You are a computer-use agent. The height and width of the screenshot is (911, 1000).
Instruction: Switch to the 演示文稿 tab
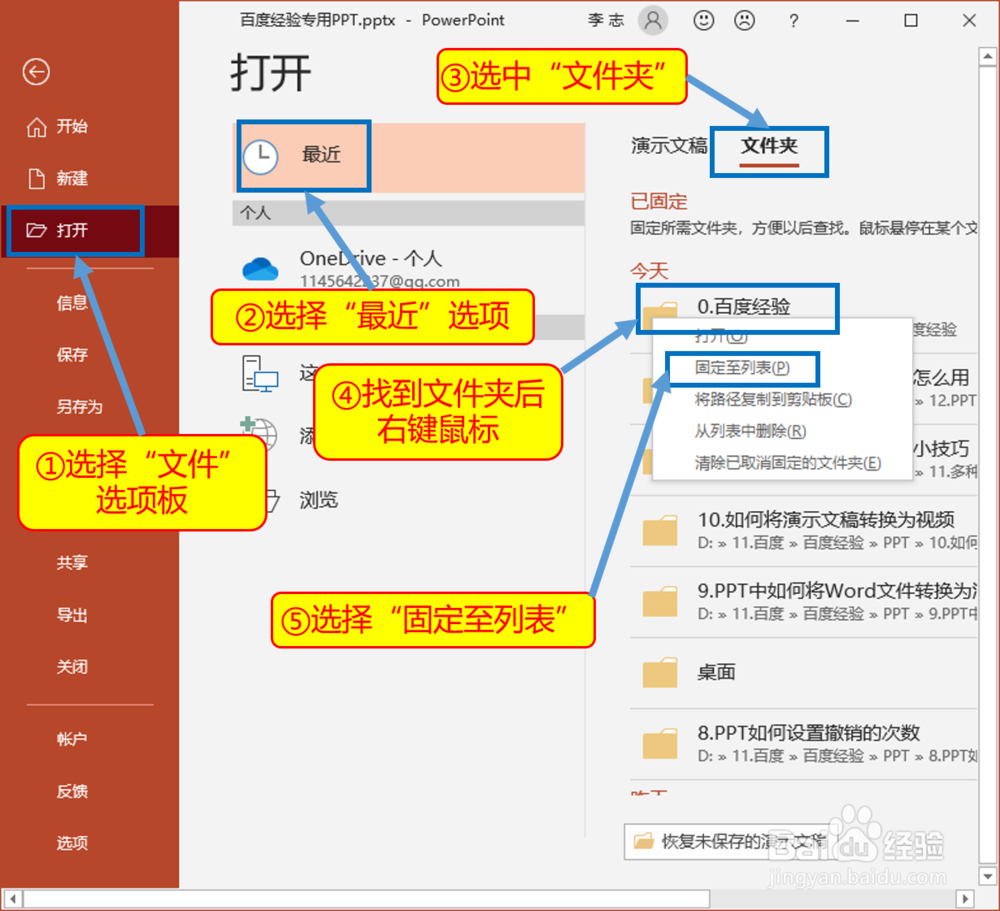[x=669, y=146]
